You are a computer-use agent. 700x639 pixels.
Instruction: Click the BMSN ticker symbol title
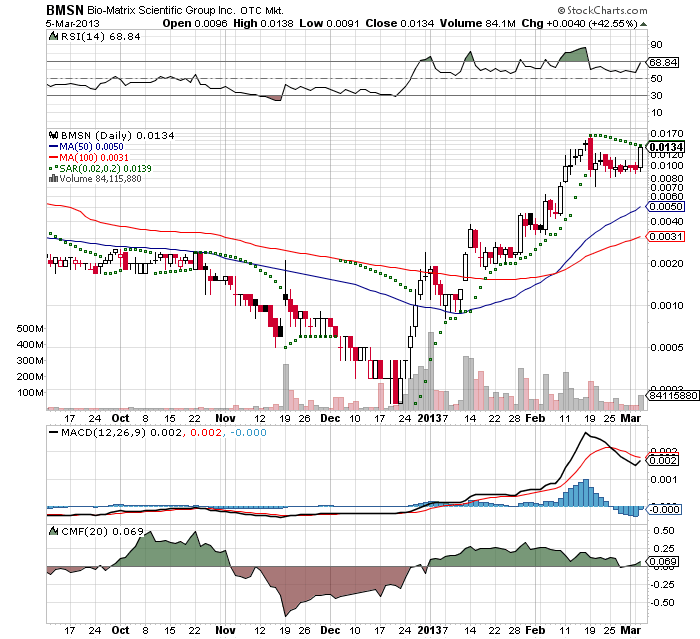(66, 10)
